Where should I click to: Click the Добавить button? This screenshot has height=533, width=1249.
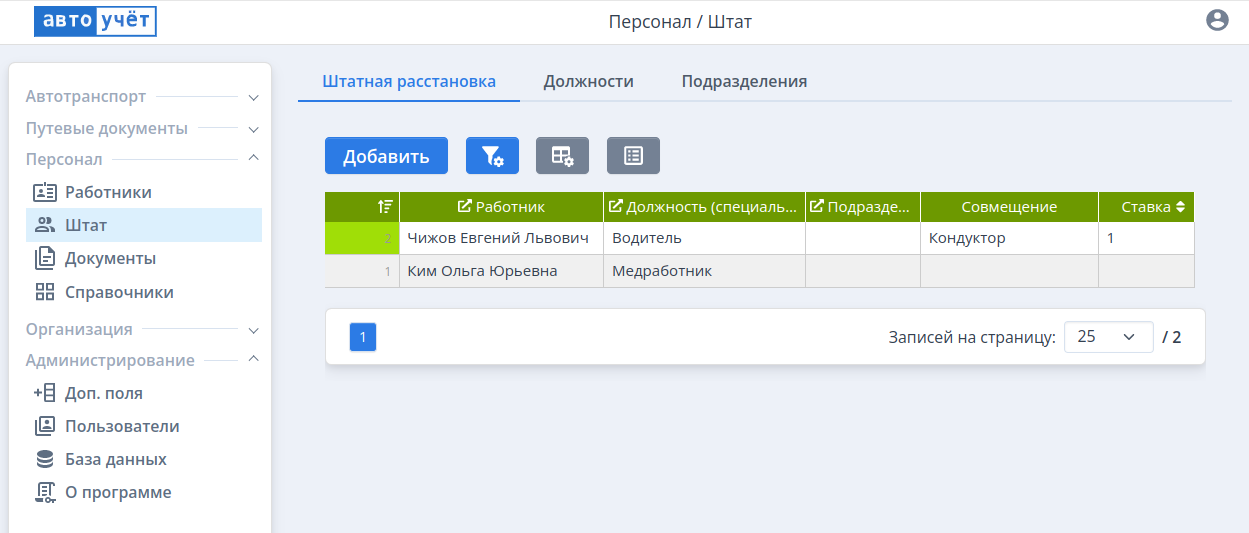386,156
